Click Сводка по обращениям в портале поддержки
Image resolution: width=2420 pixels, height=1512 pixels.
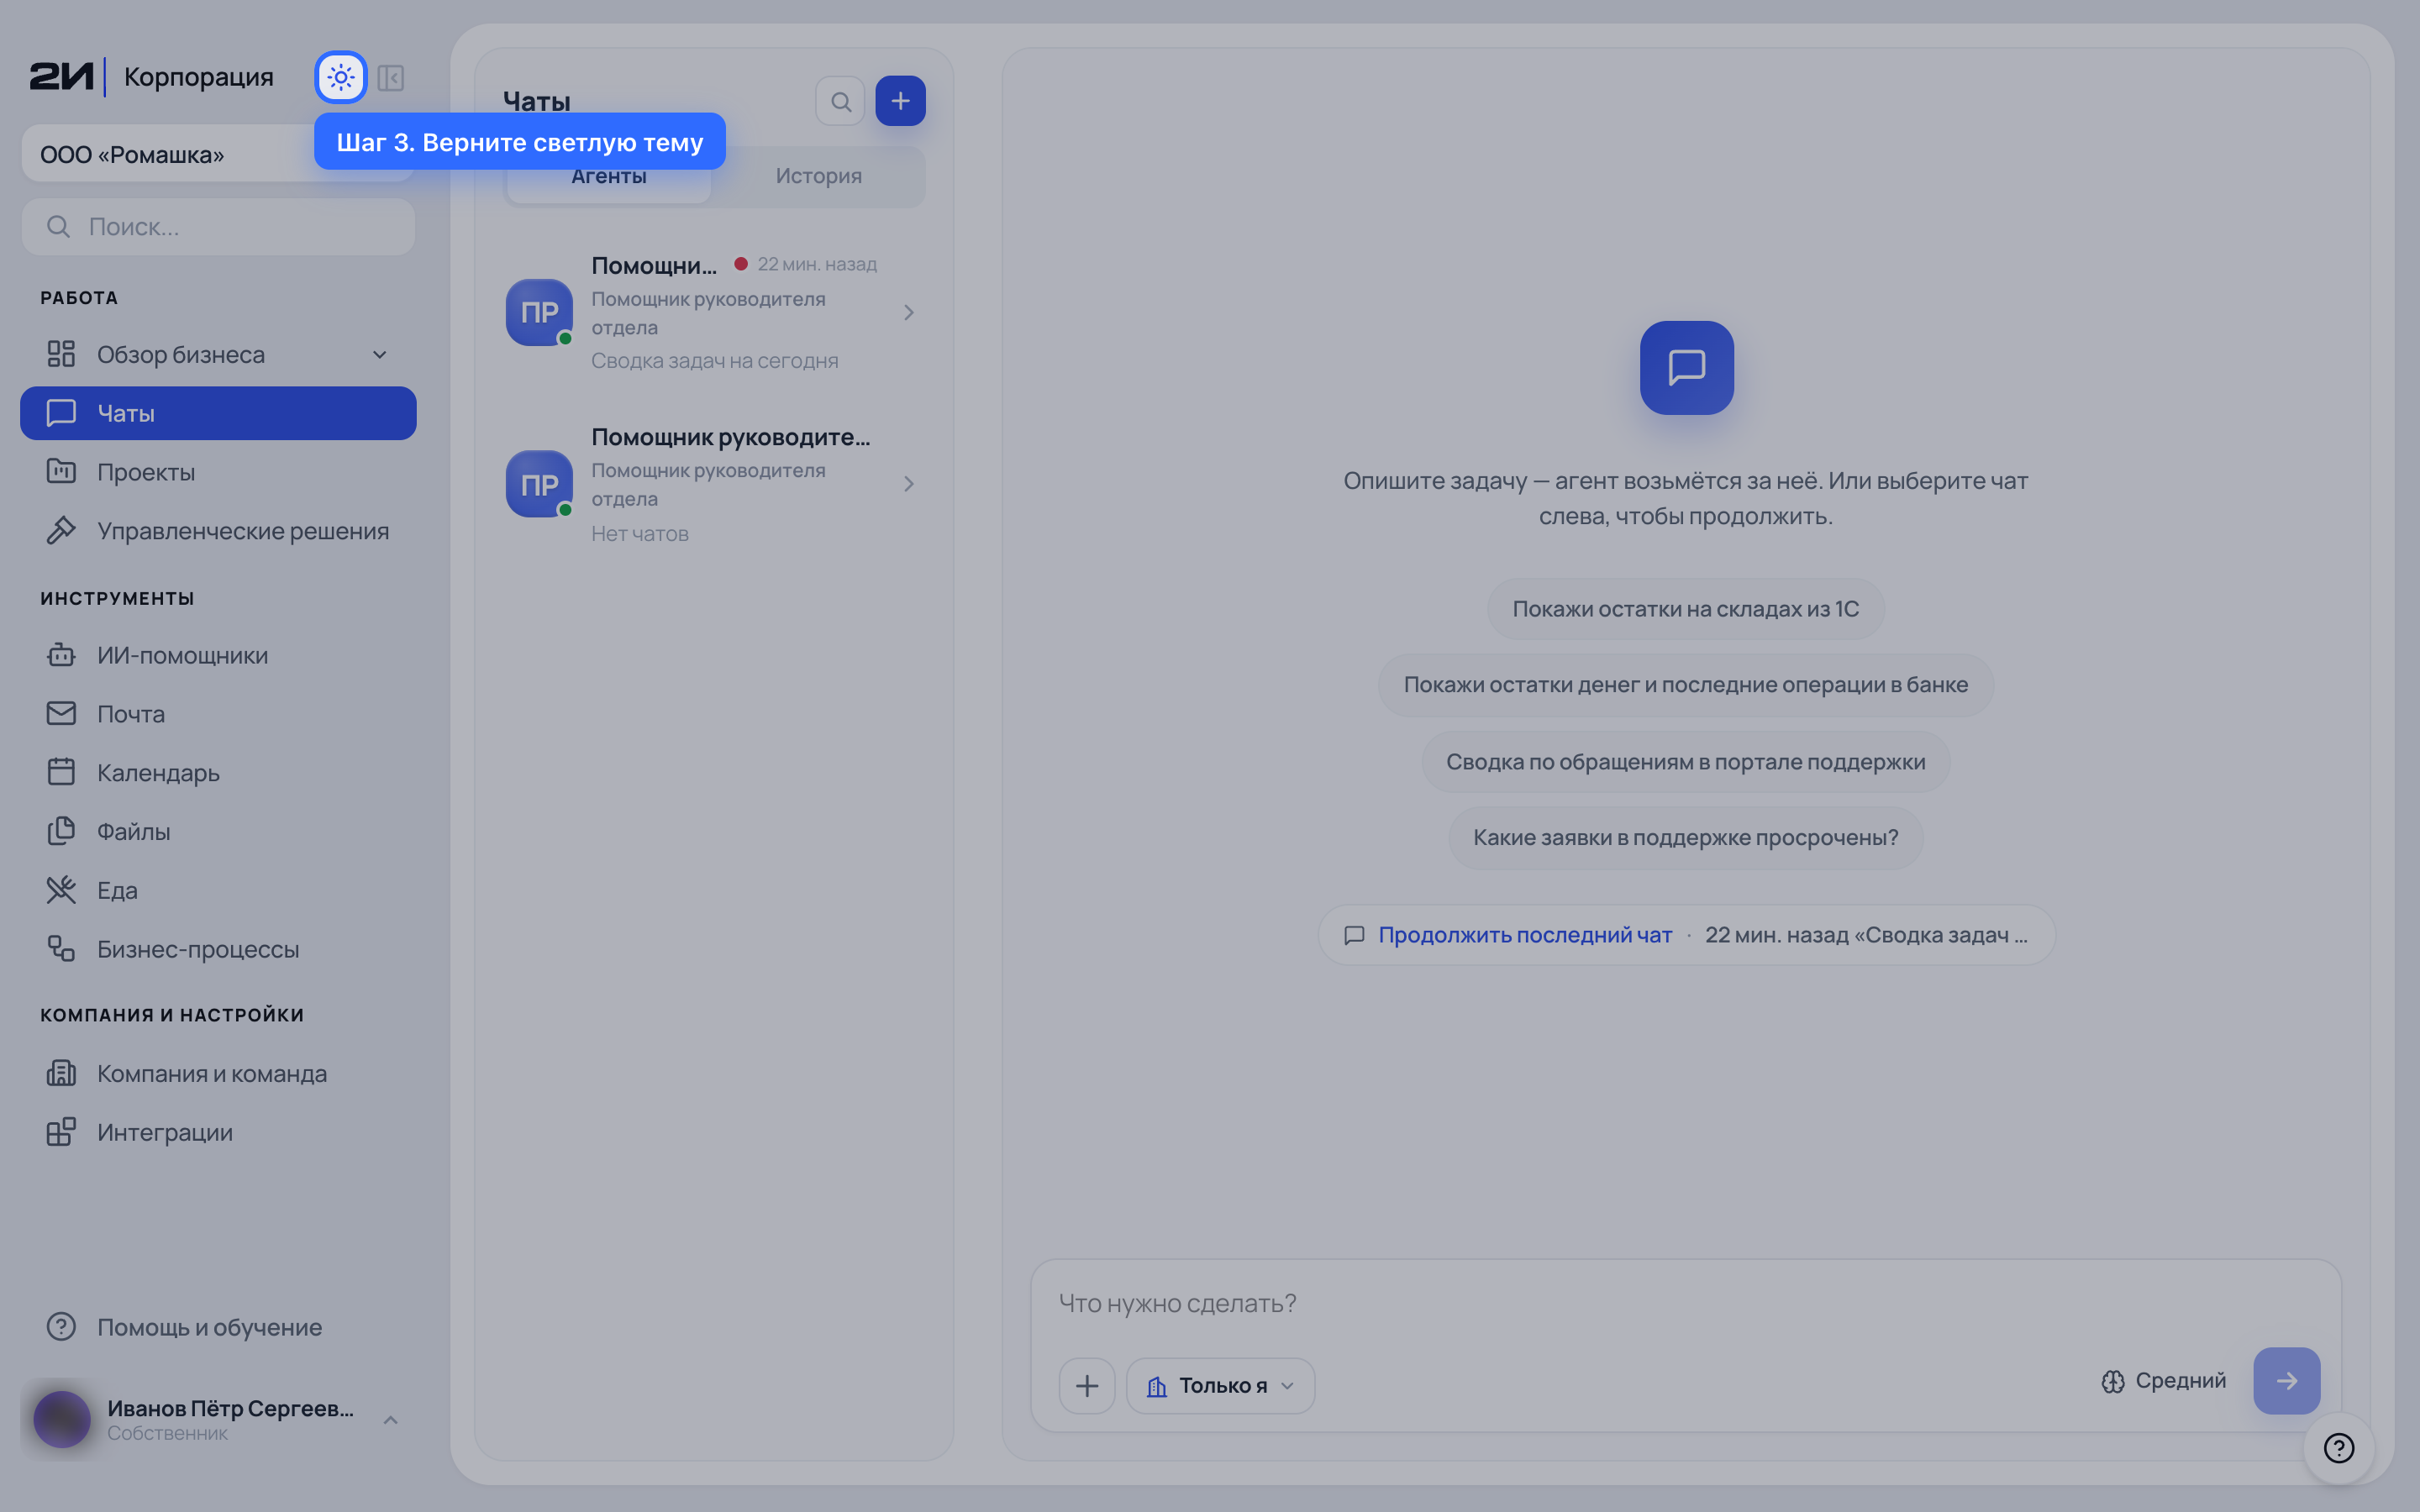(1685, 762)
